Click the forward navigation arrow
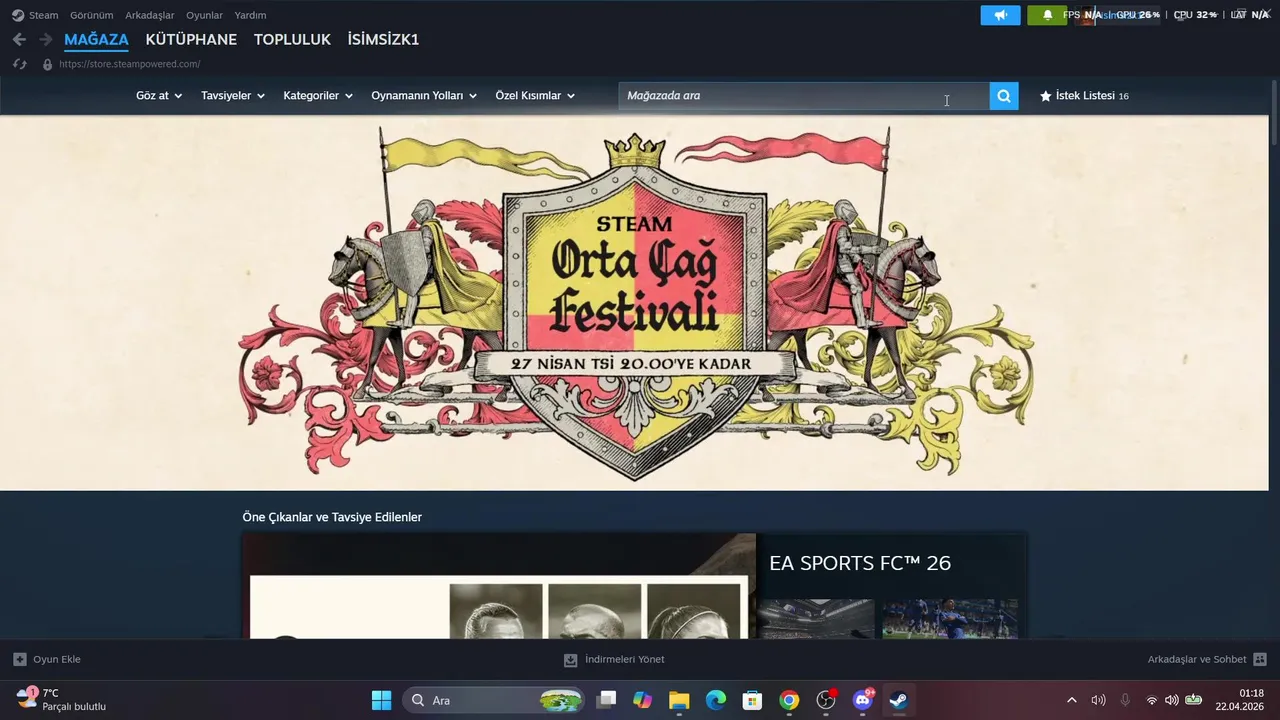The height and width of the screenshot is (720, 1280). point(45,40)
